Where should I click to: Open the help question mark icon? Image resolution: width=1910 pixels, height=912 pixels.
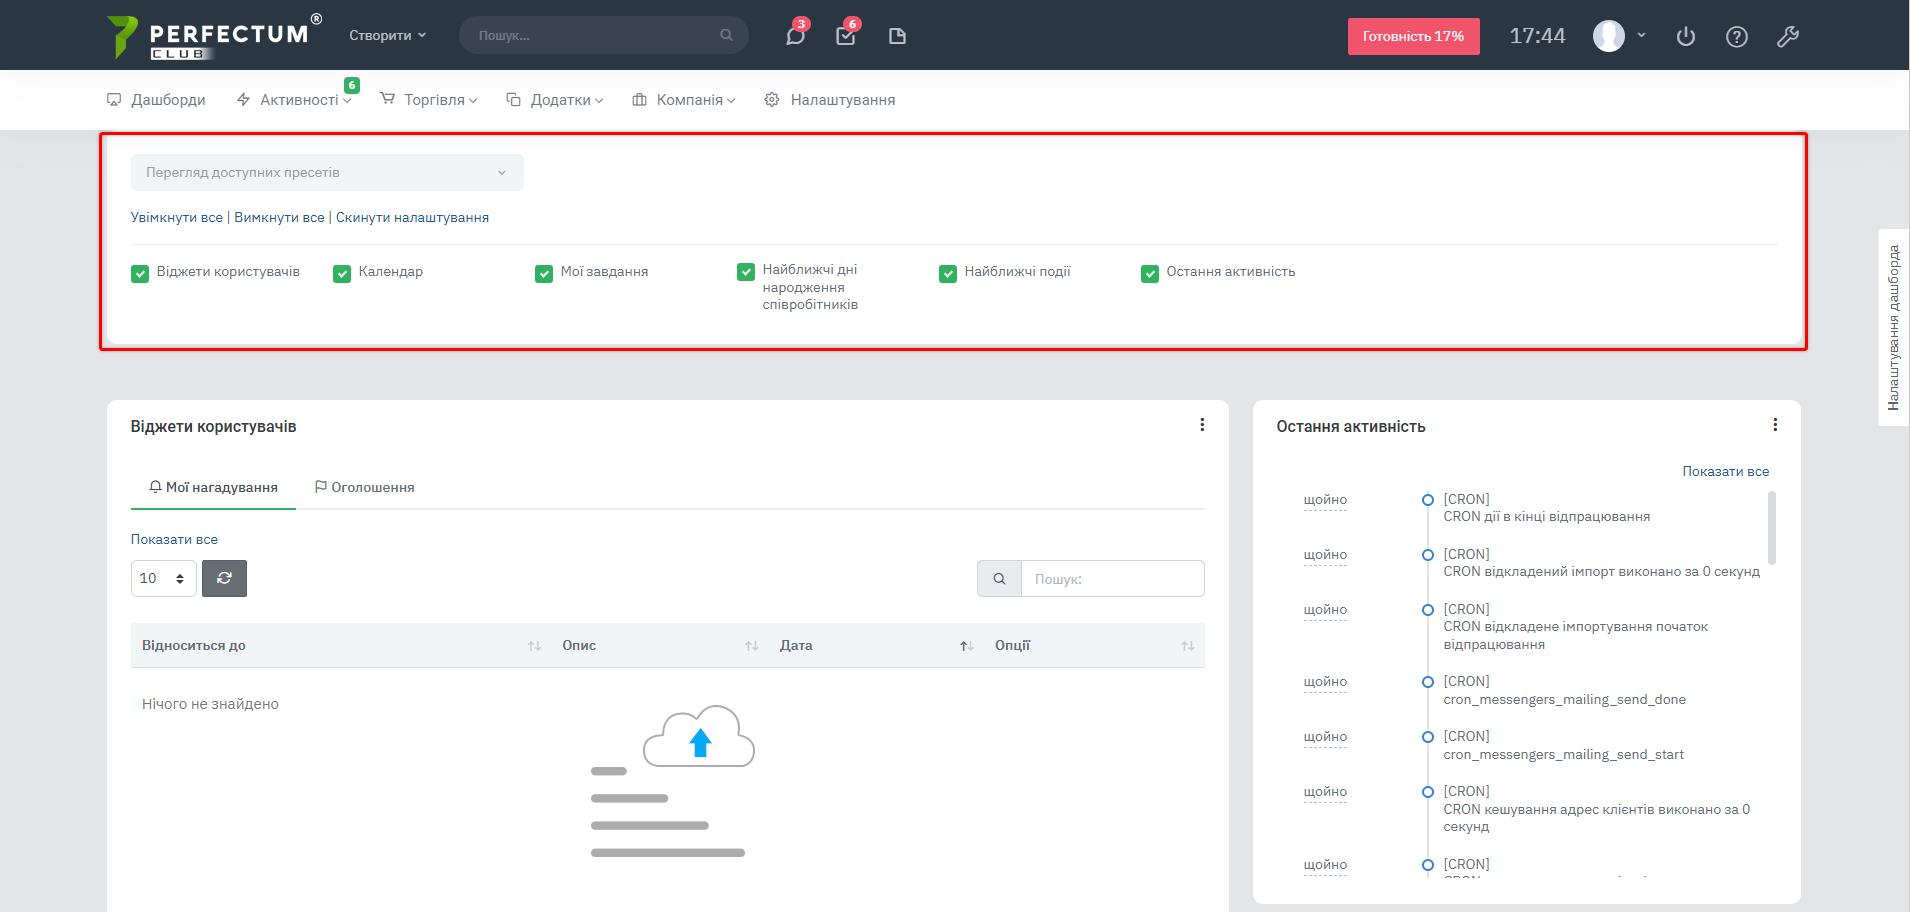(1737, 37)
